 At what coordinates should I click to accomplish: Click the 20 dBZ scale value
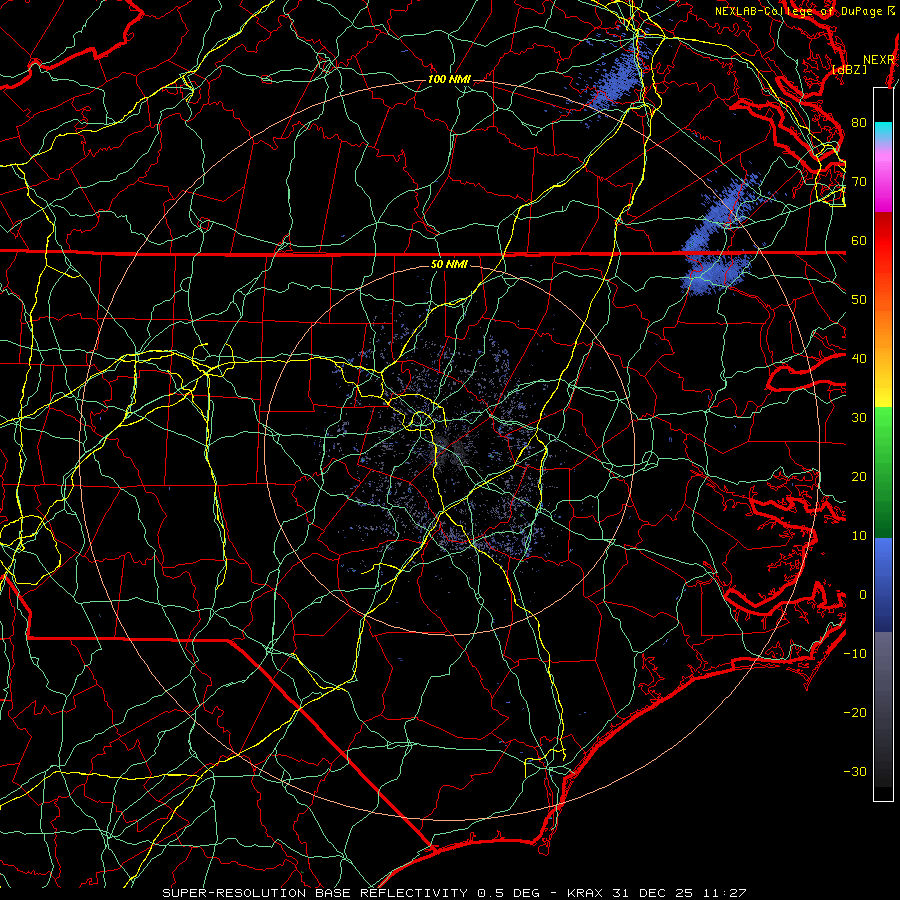tap(859, 477)
